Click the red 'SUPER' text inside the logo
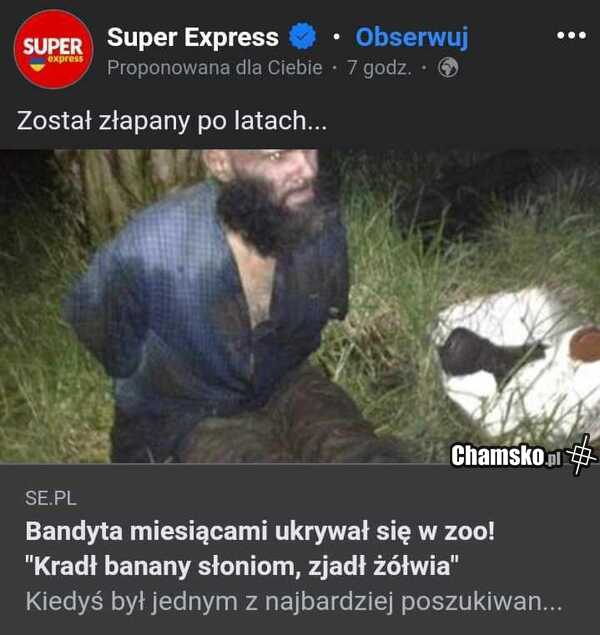The height and width of the screenshot is (635, 600). (53, 46)
